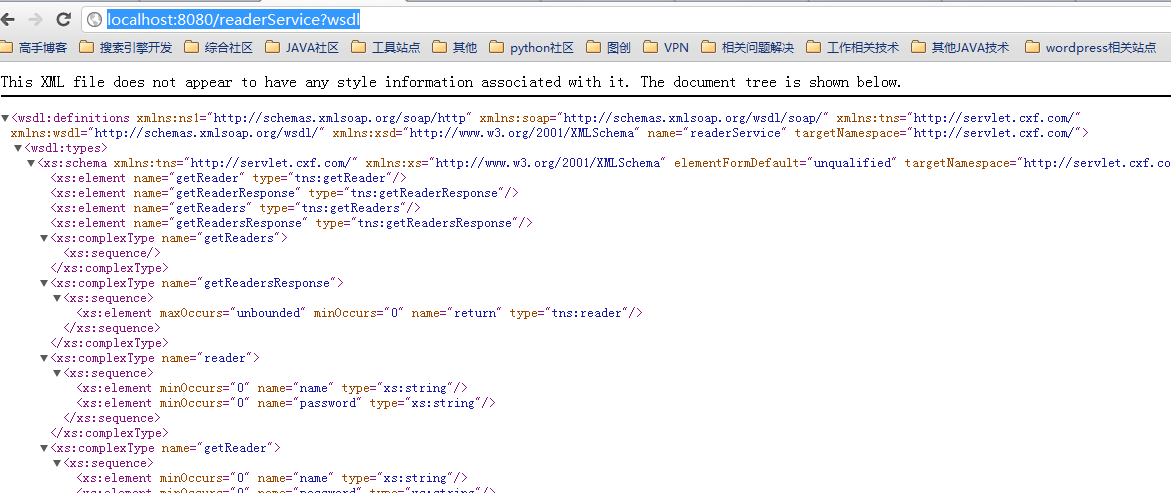
Task: Open the 其他 bookmark folder
Action: 455,48
